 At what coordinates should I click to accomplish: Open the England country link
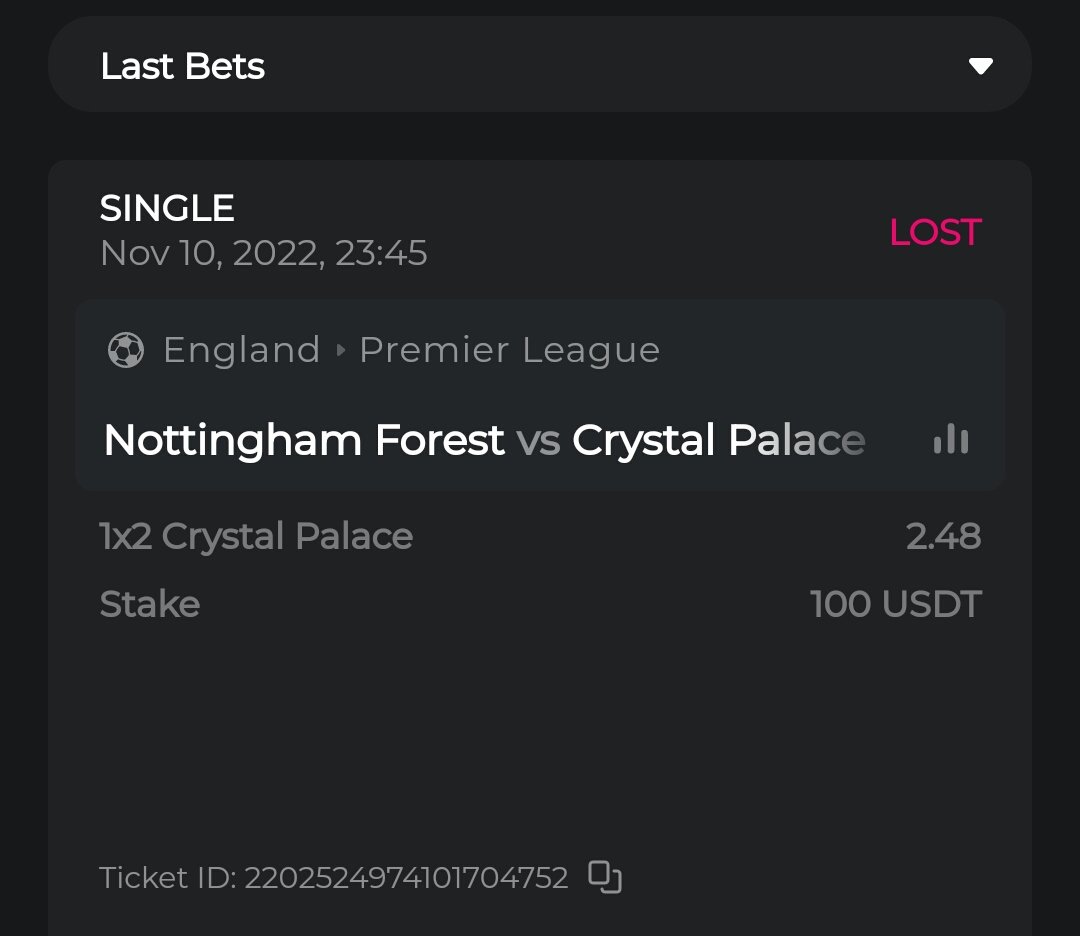point(241,351)
